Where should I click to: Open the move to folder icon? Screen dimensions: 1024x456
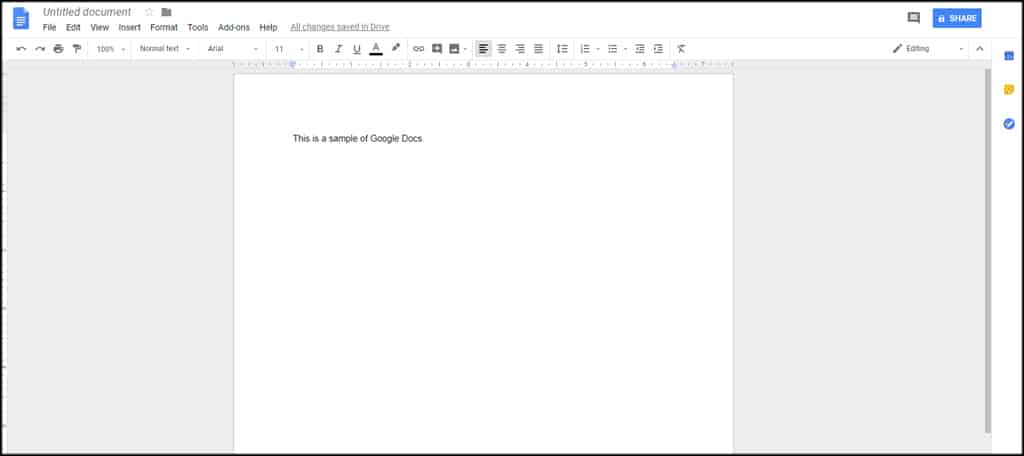[167, 12]
